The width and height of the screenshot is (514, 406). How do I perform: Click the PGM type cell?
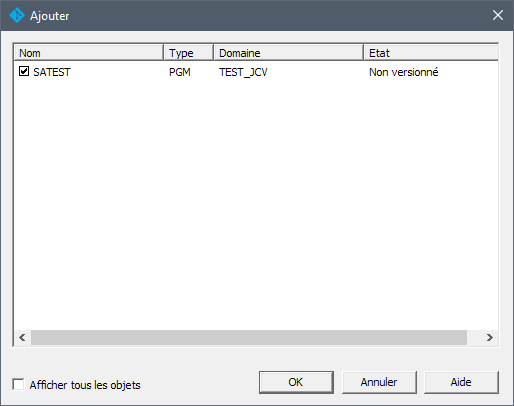180,72
